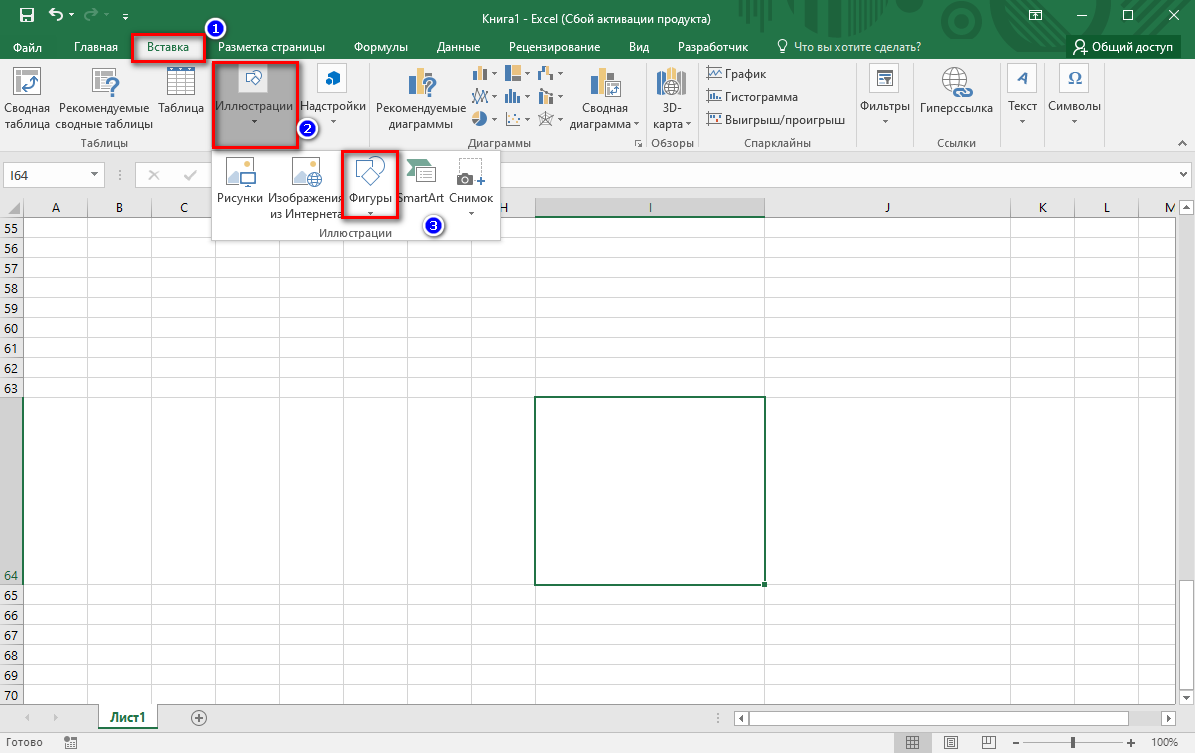Click the Рисунки insert picture icon
Viewport: 1195px width, 753px height.
[x=240, y=173]
